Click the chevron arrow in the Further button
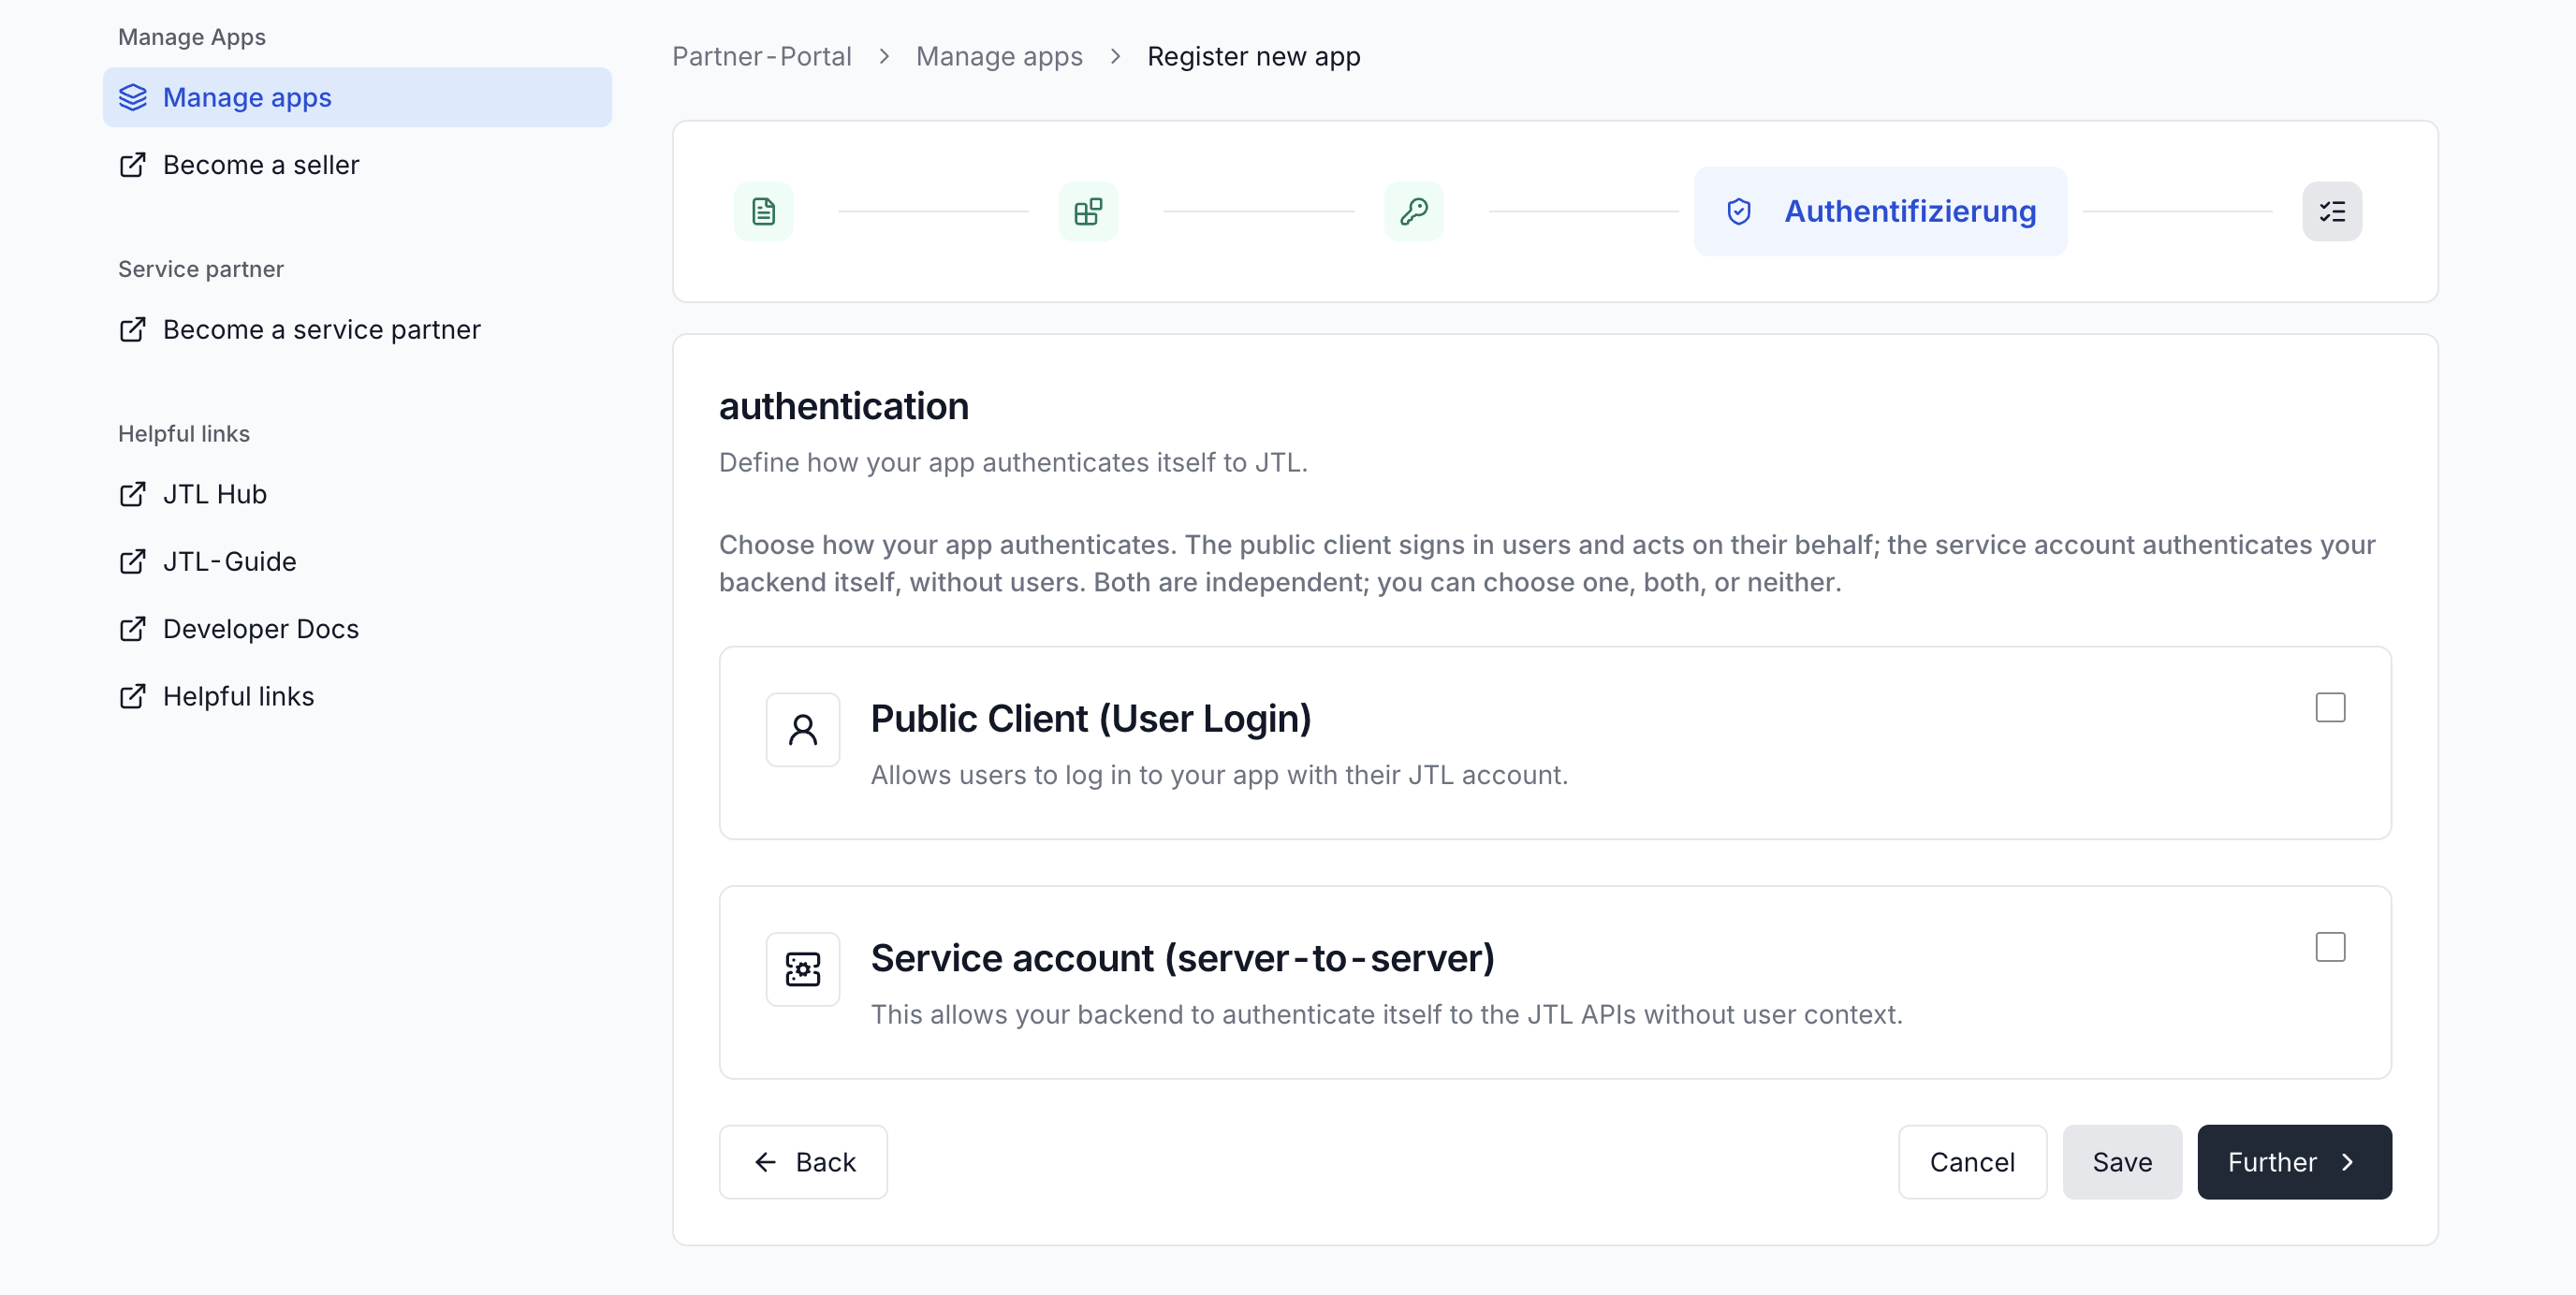 point(2347,1162)
